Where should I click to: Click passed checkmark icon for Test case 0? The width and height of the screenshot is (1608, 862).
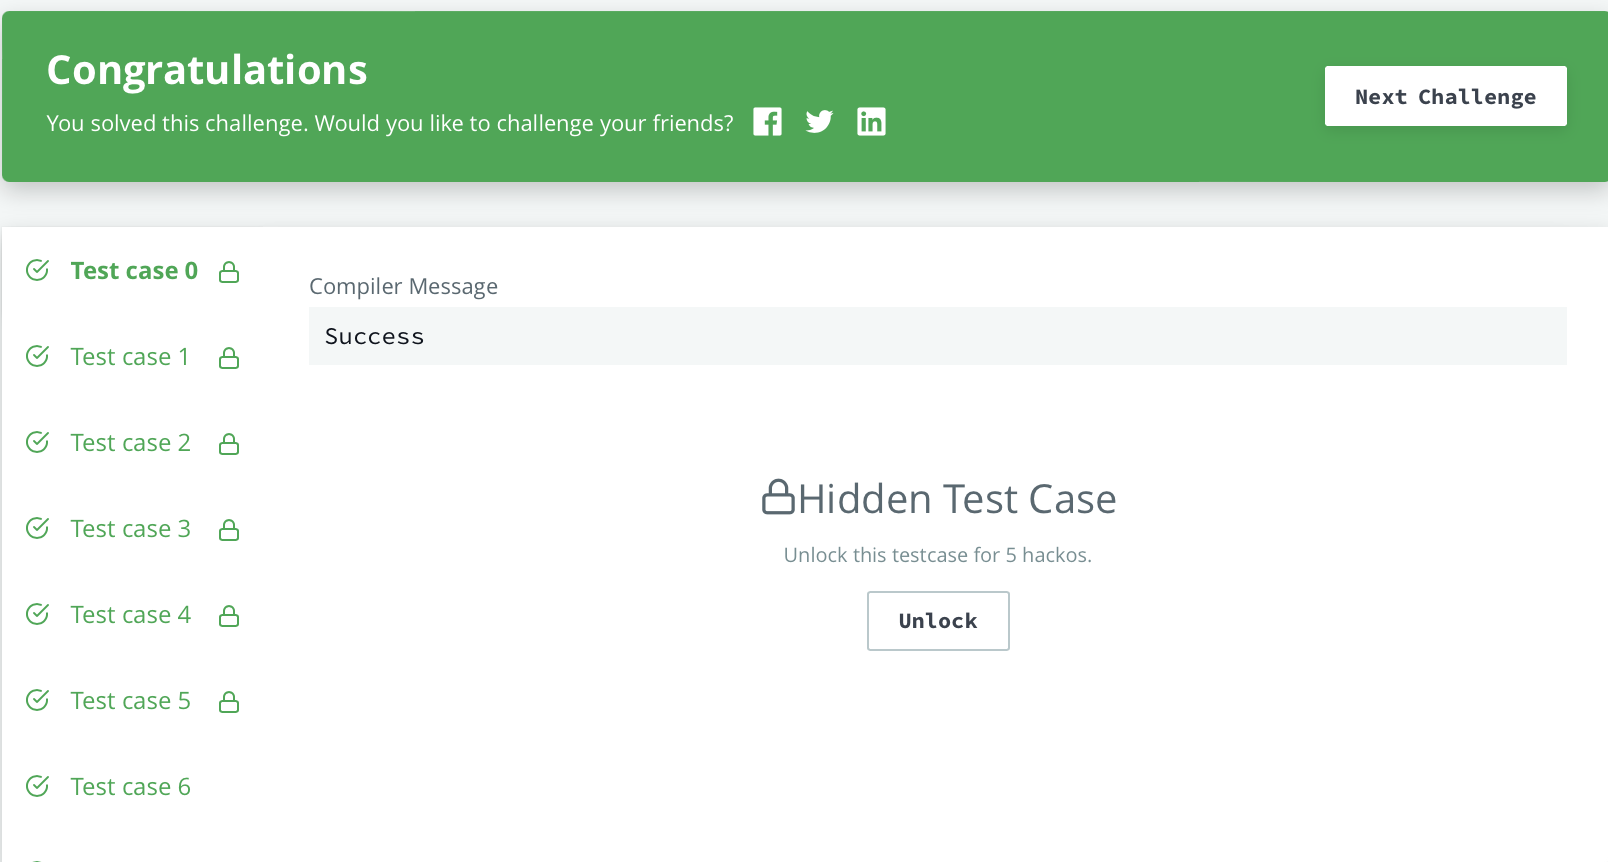pyautogui.click(x=37, y=270)
